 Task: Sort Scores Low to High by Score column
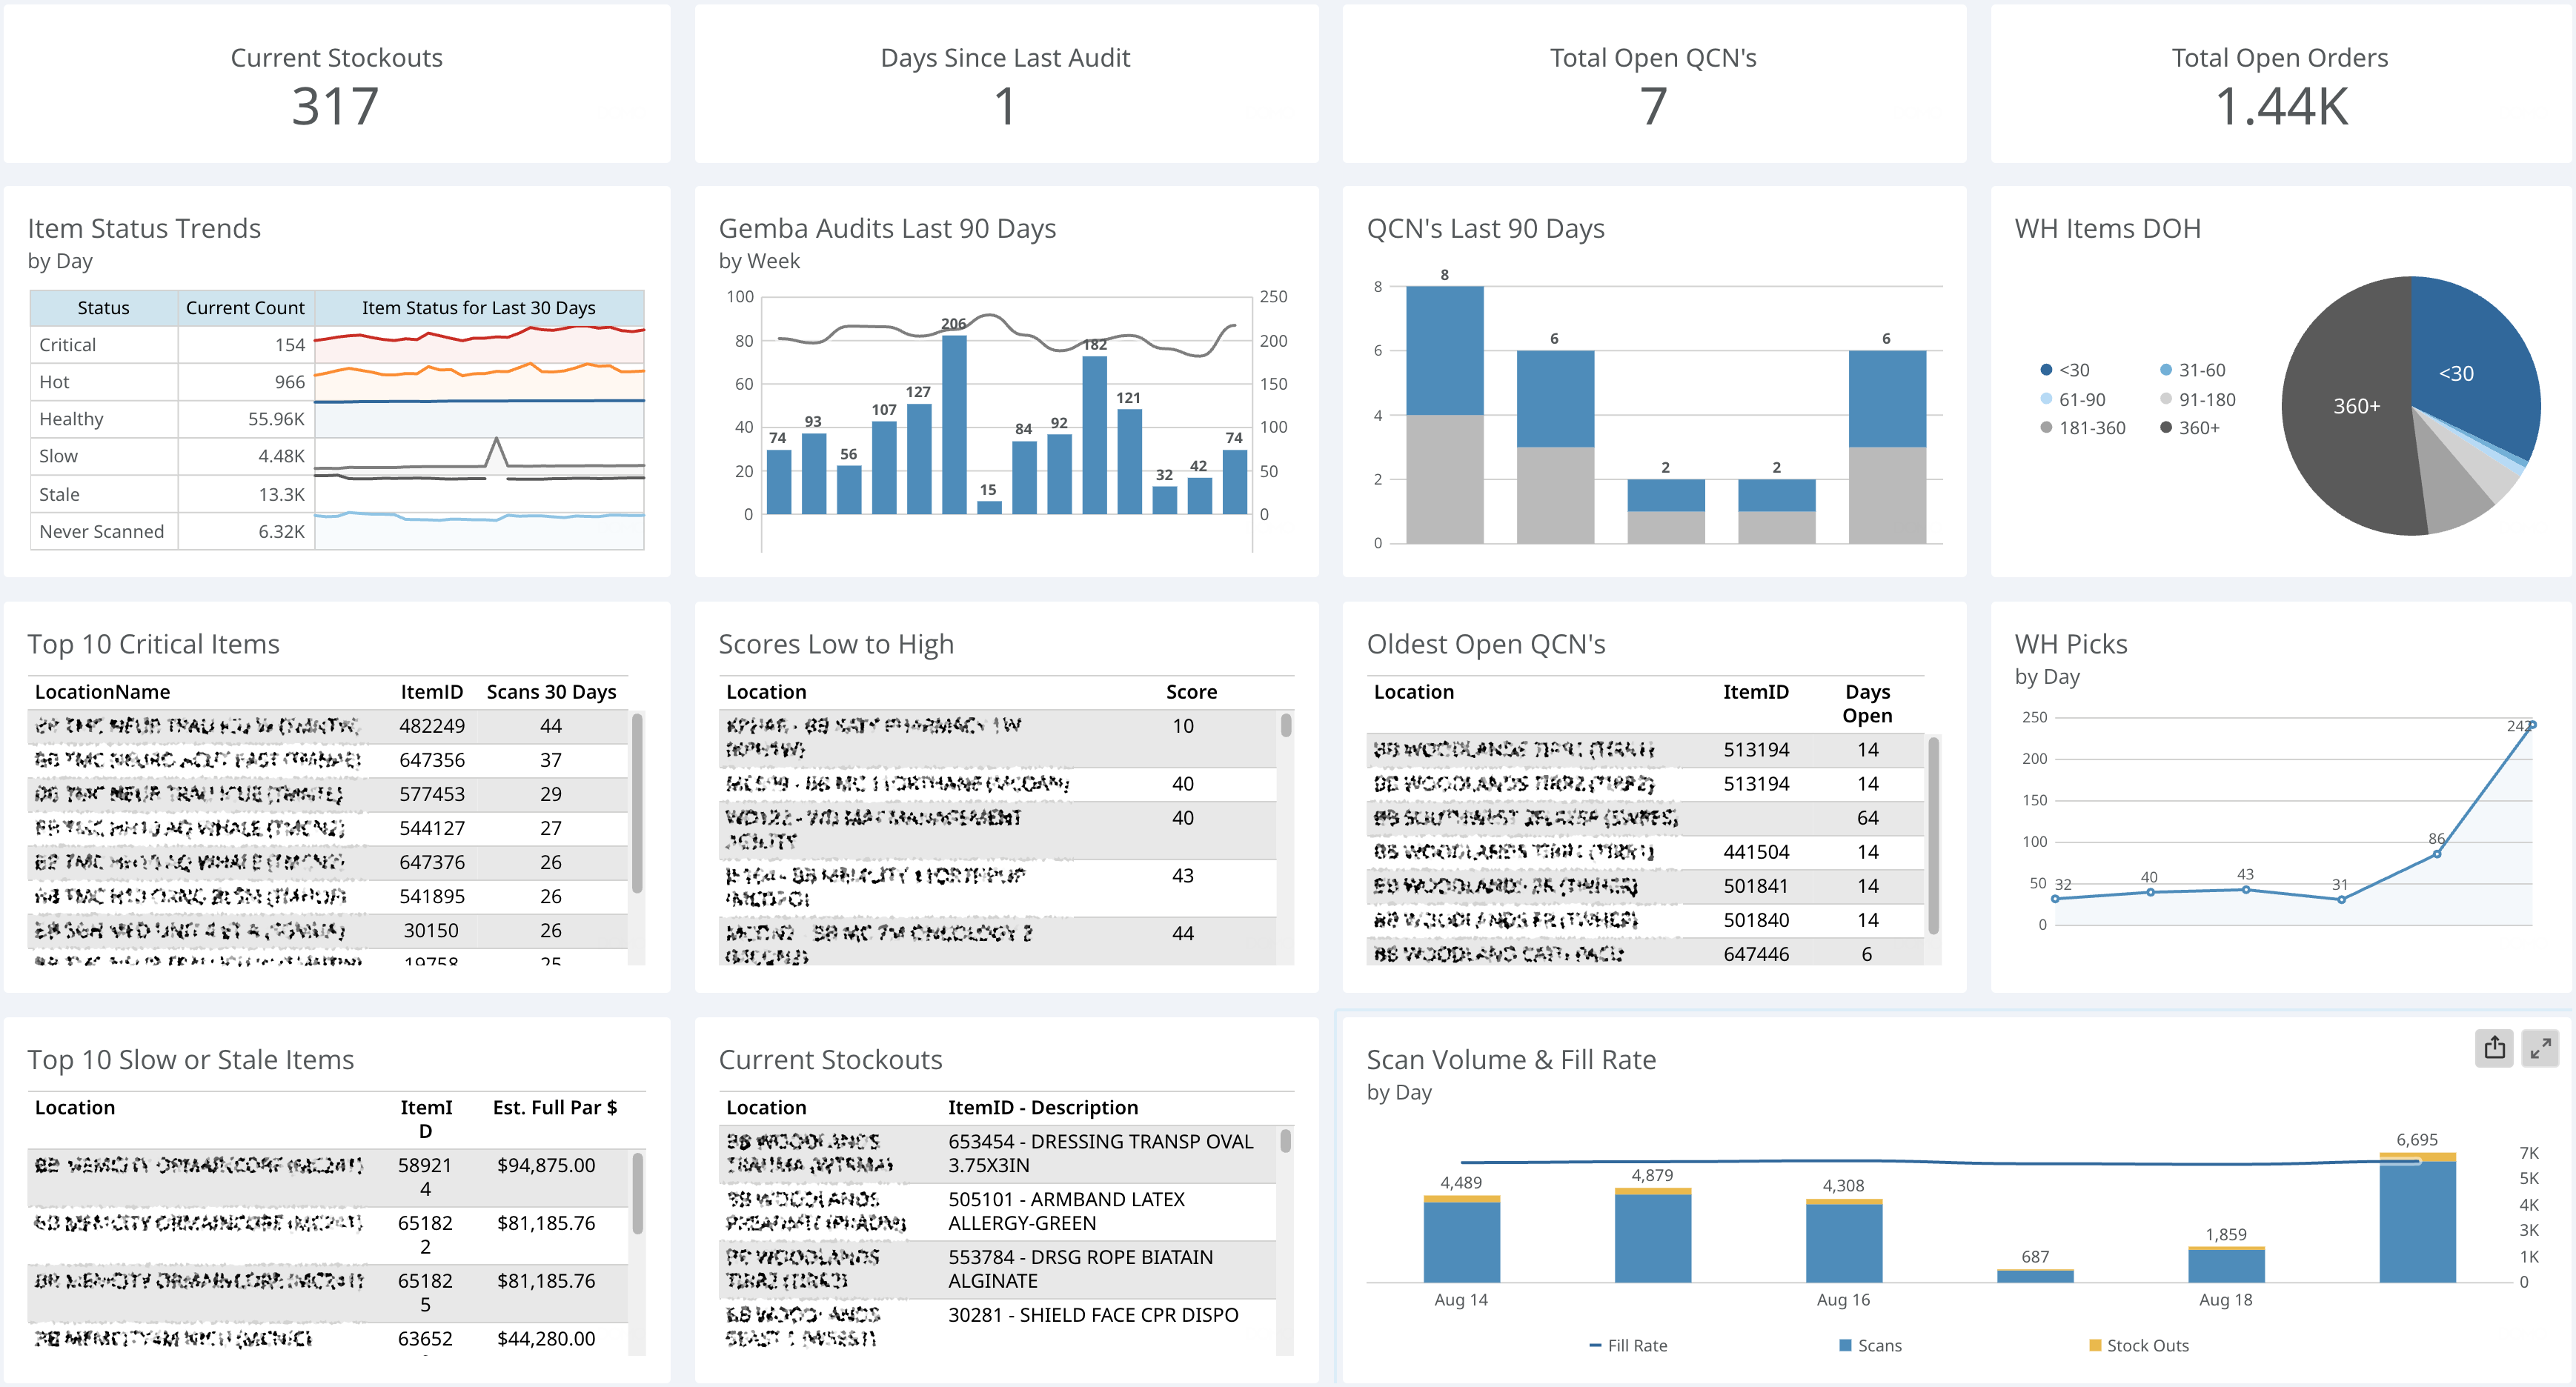[1190, 692]
